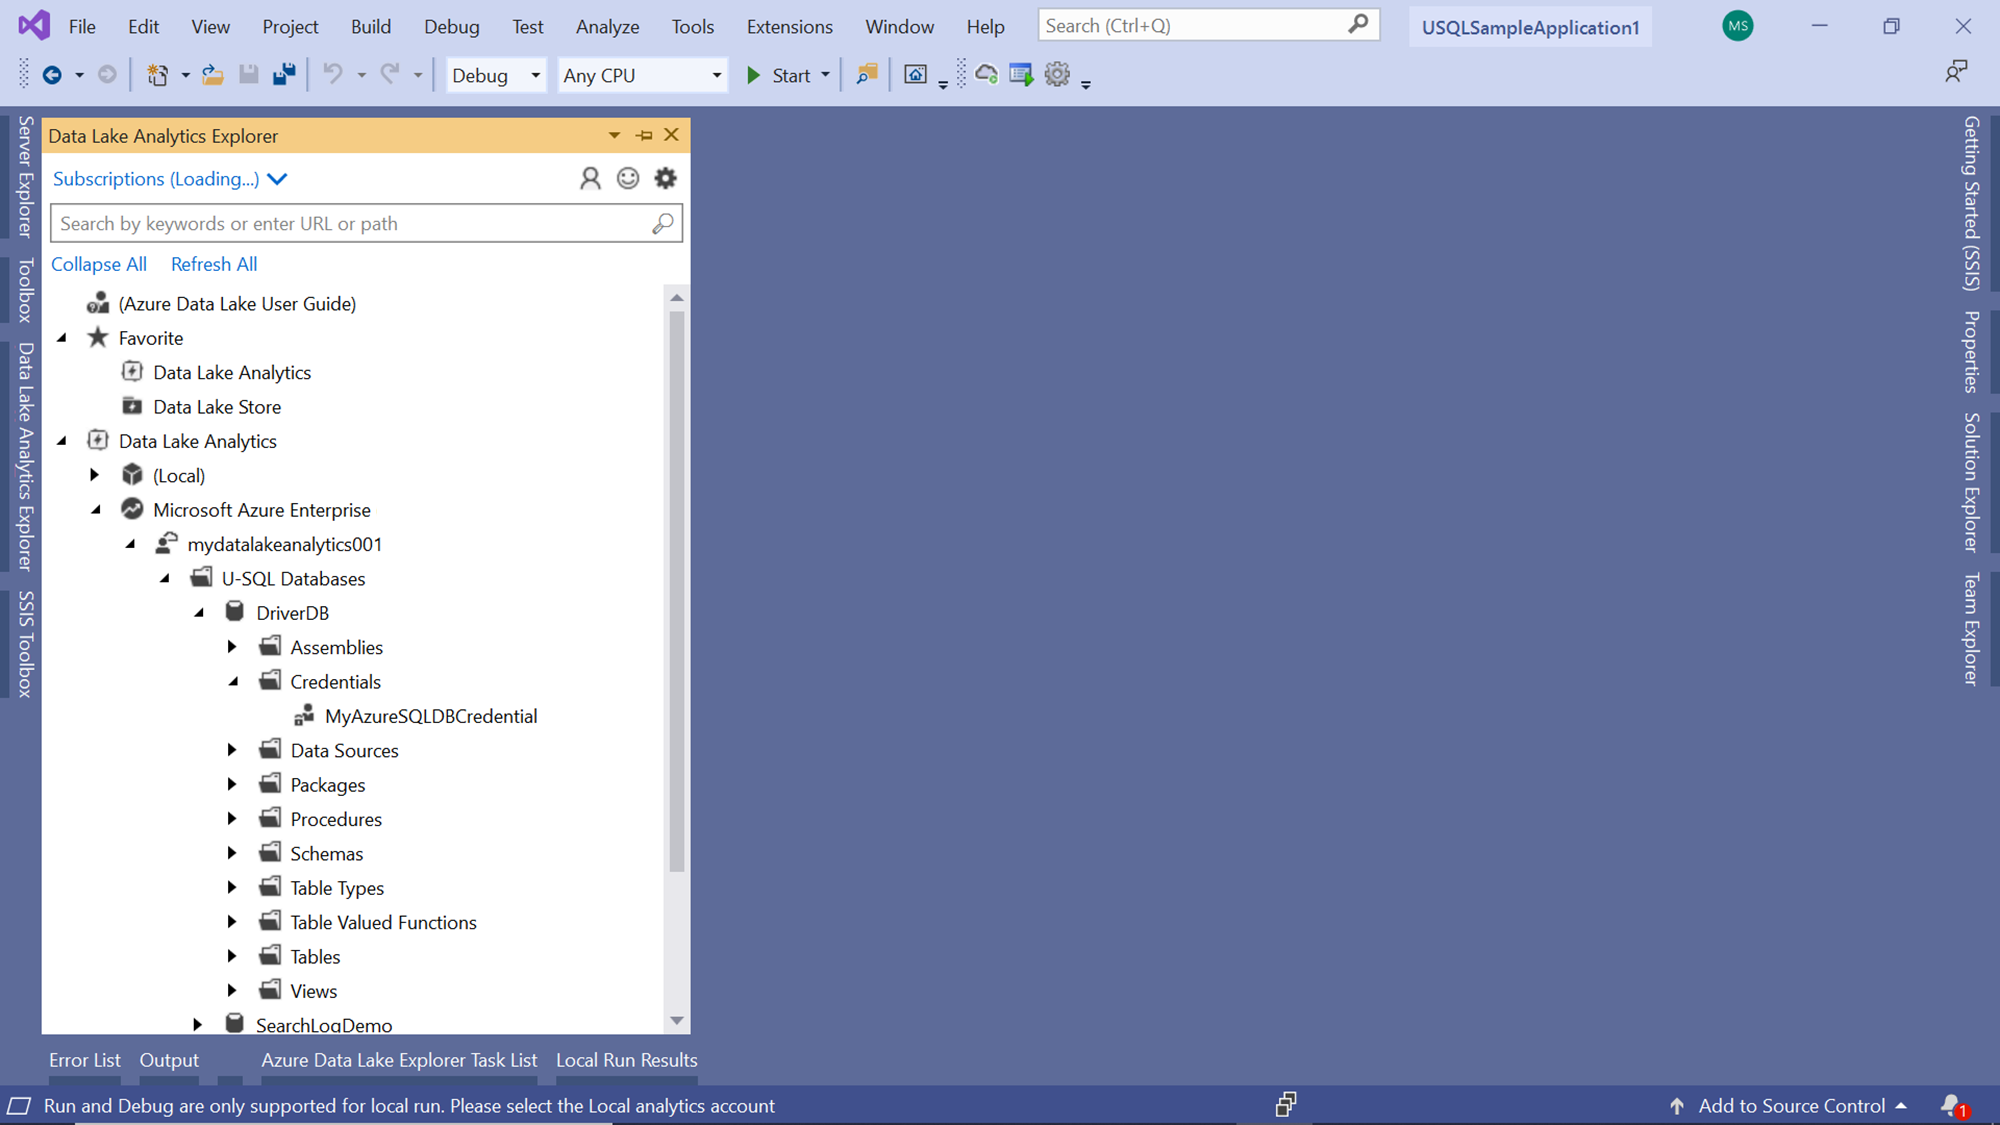Click the live share feedback icon
Image resolution: width=2000 pixels, height=1125 pixels.
coord(1956,72)
